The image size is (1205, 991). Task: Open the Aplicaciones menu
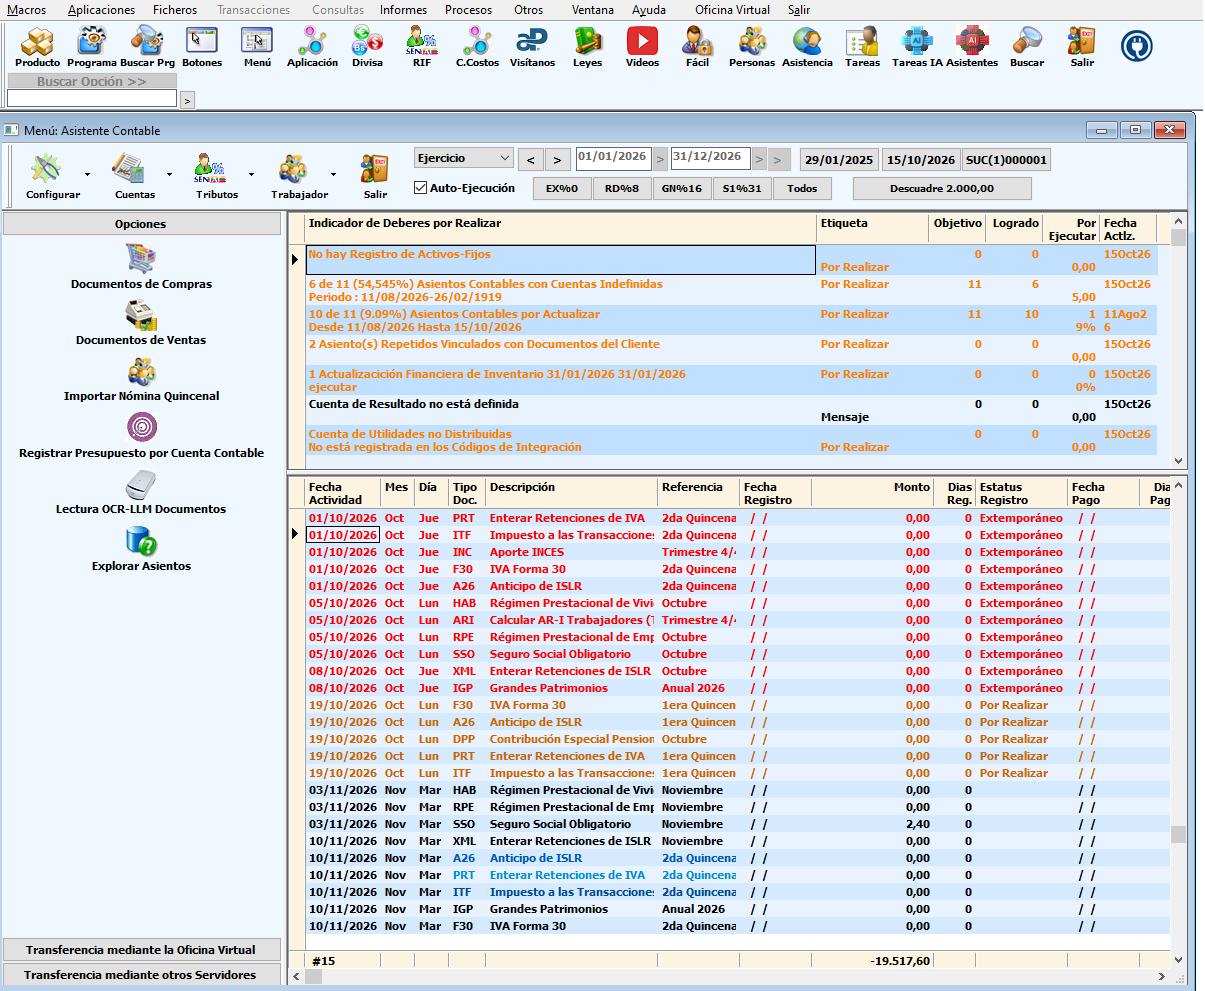pyautogui.click(x=101, y=10)
